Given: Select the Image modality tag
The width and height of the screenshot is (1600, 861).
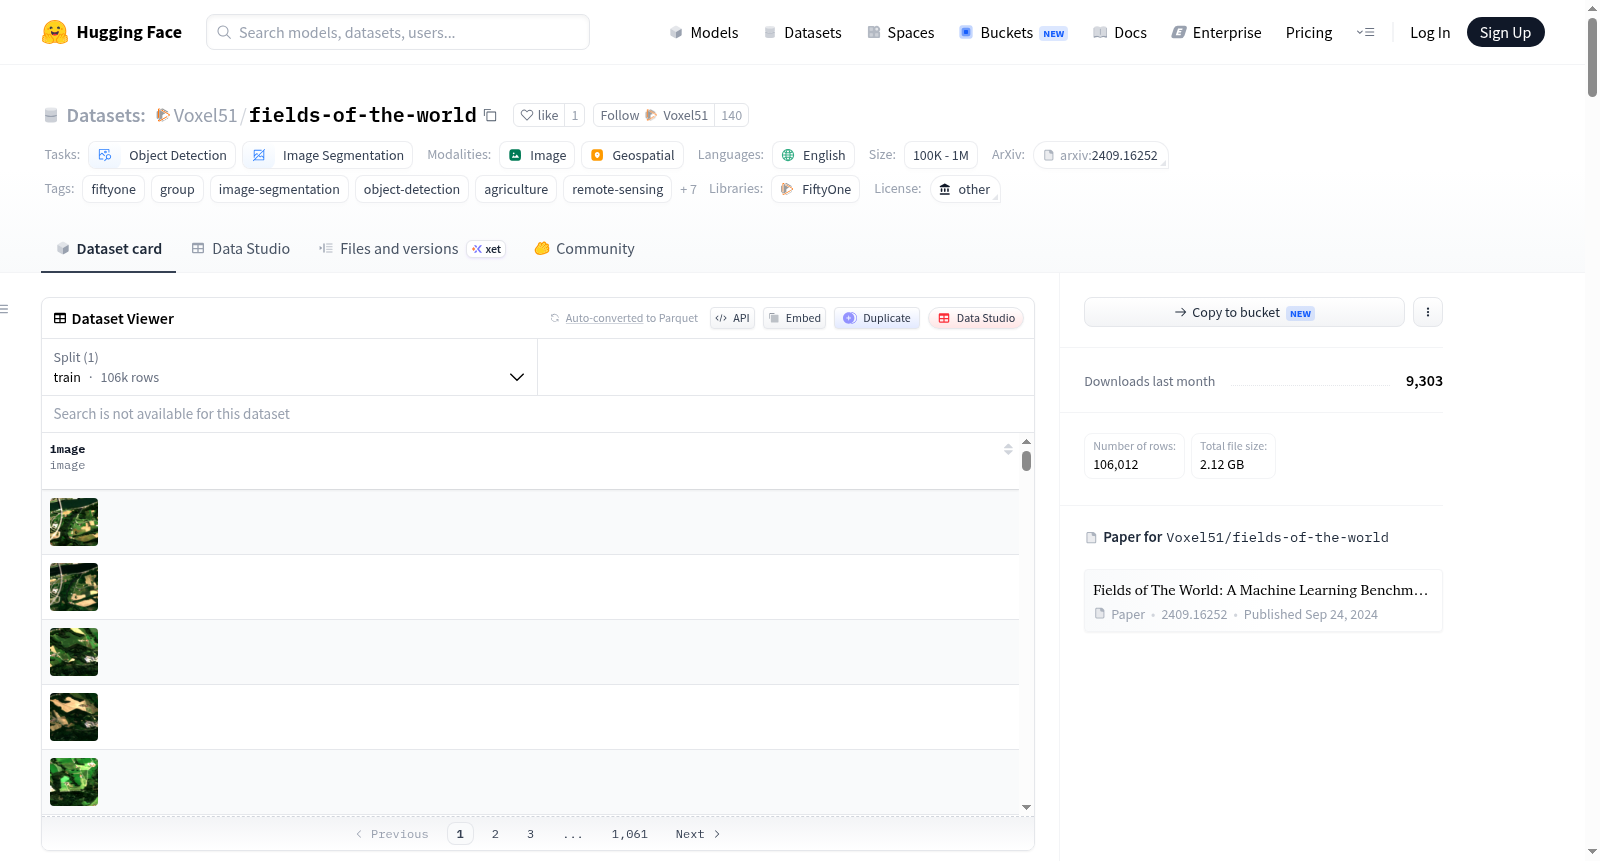Looking at the screenshot, I should [x=537, y=155].
